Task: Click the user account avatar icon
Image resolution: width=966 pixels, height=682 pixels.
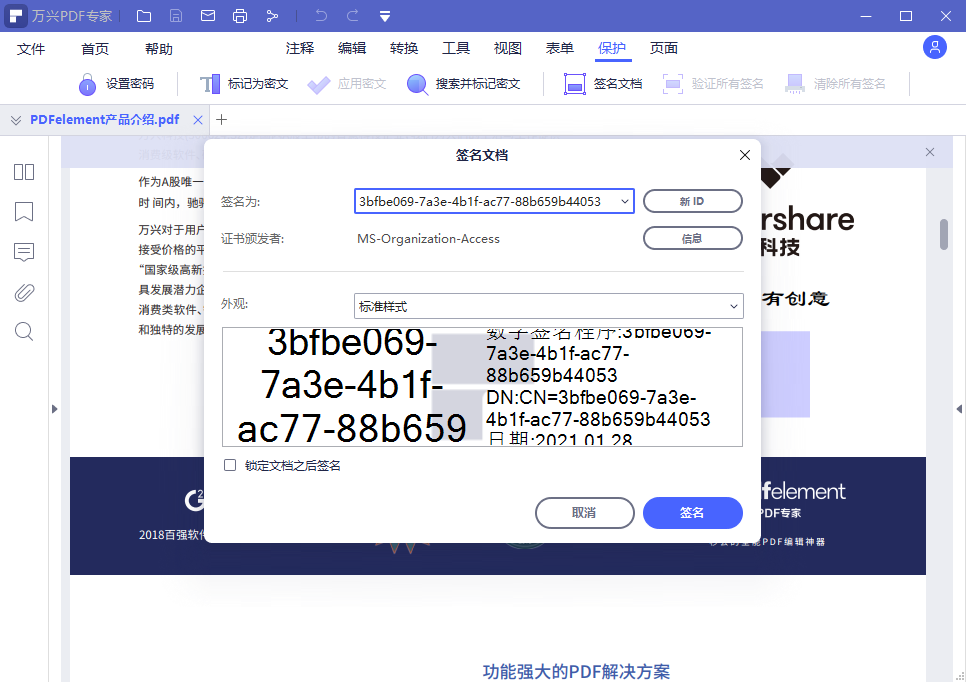Action: (934, 47)
